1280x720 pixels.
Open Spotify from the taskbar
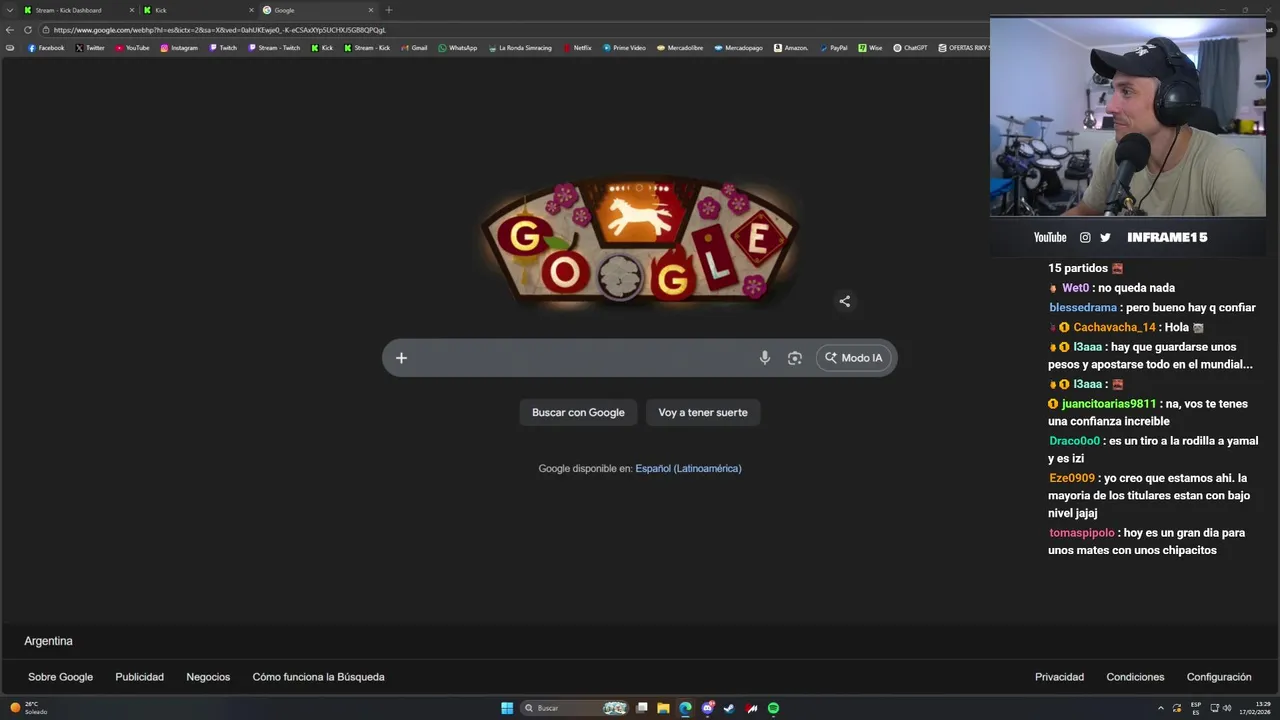click(773, 708)
